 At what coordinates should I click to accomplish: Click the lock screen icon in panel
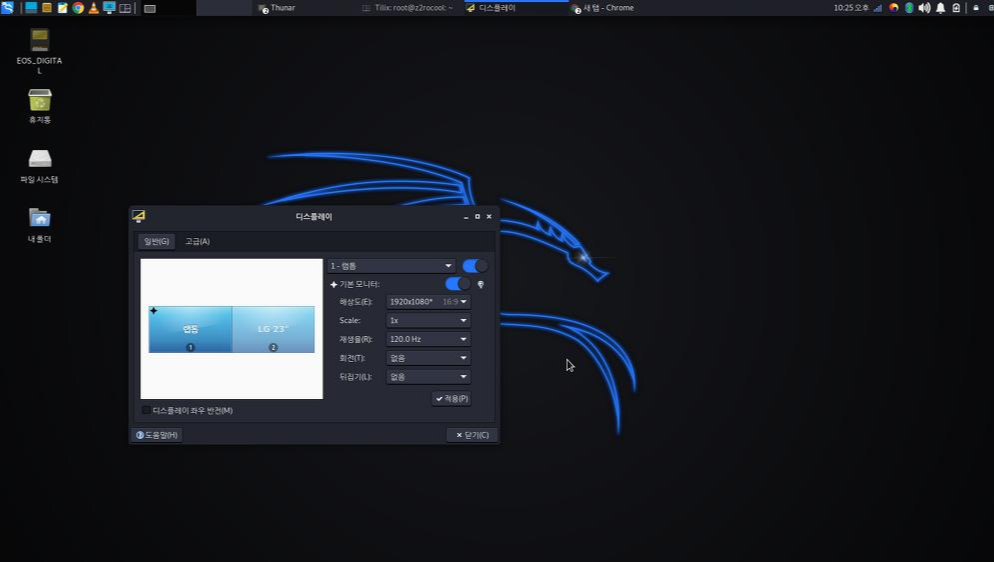tap(976, 8)
